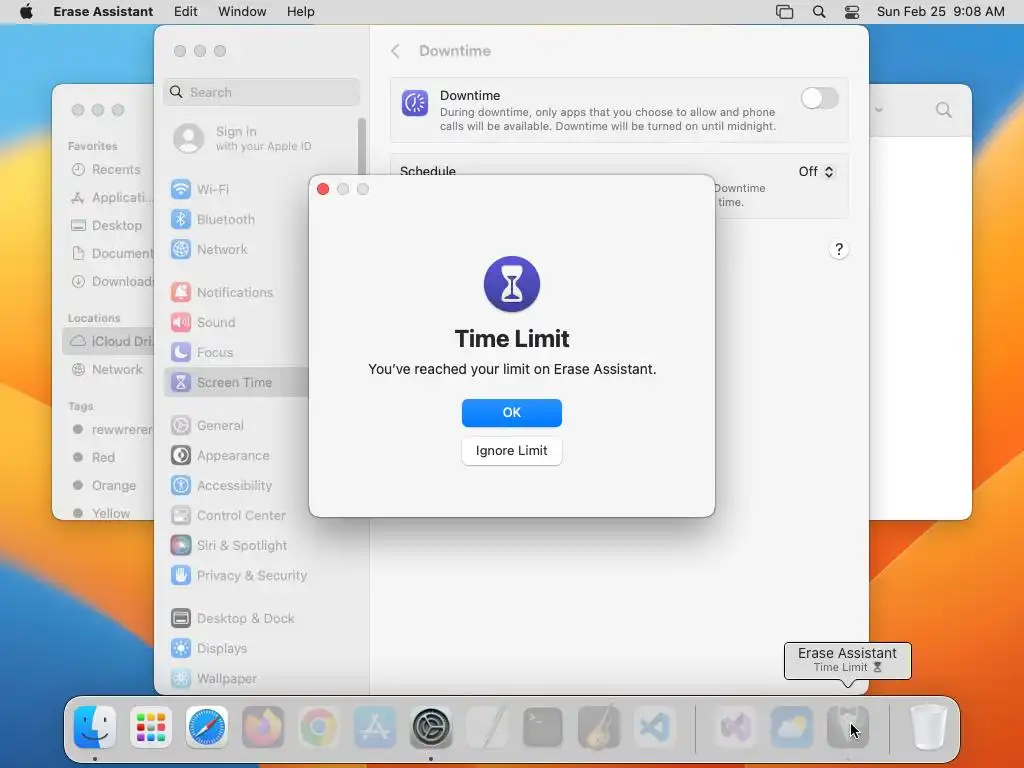Select the rewwrerer tag in Finder
This screenshot has width=1024, height=768.
pos(112,429)
